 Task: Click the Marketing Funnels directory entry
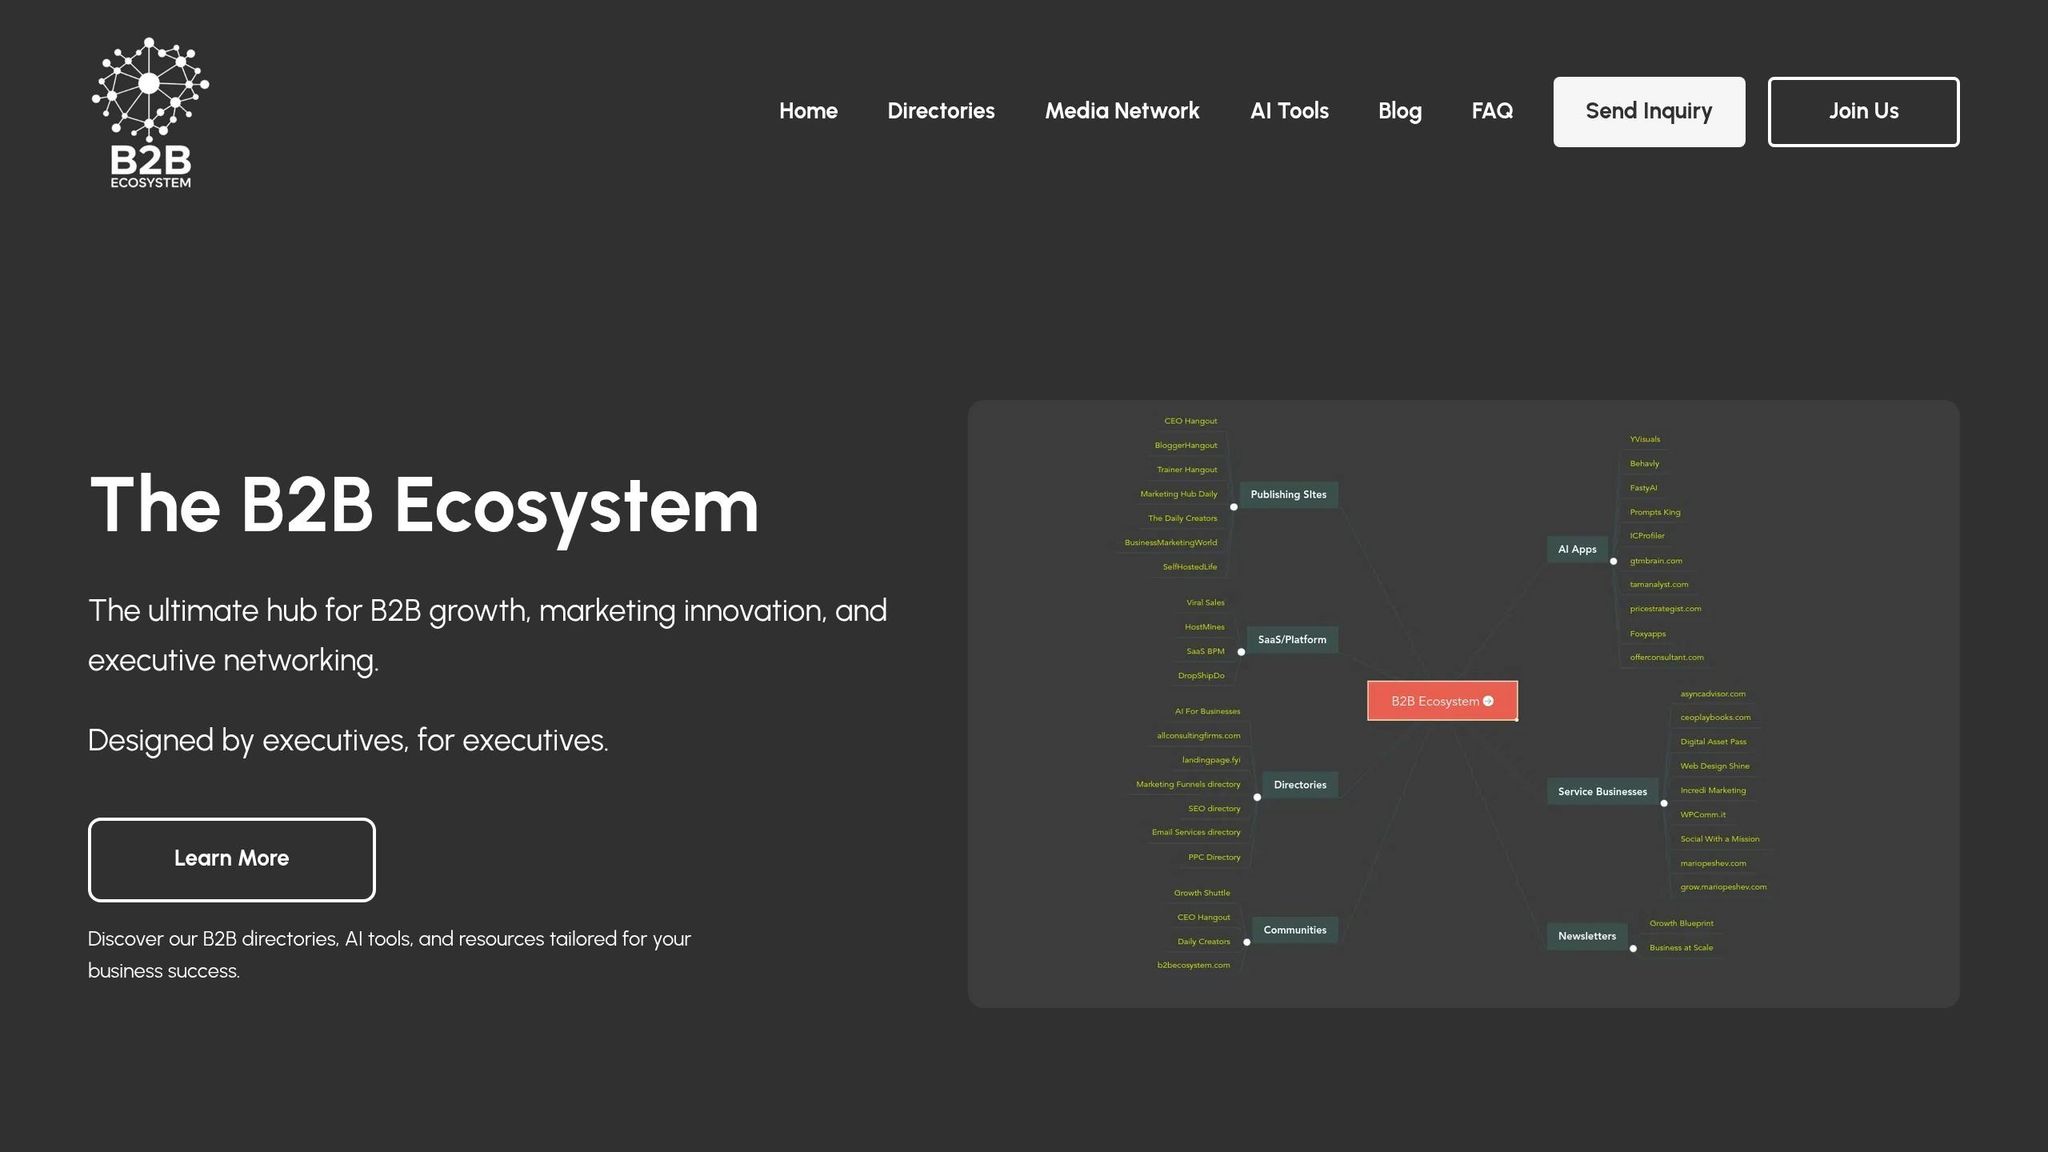(x=1188, y=785)
